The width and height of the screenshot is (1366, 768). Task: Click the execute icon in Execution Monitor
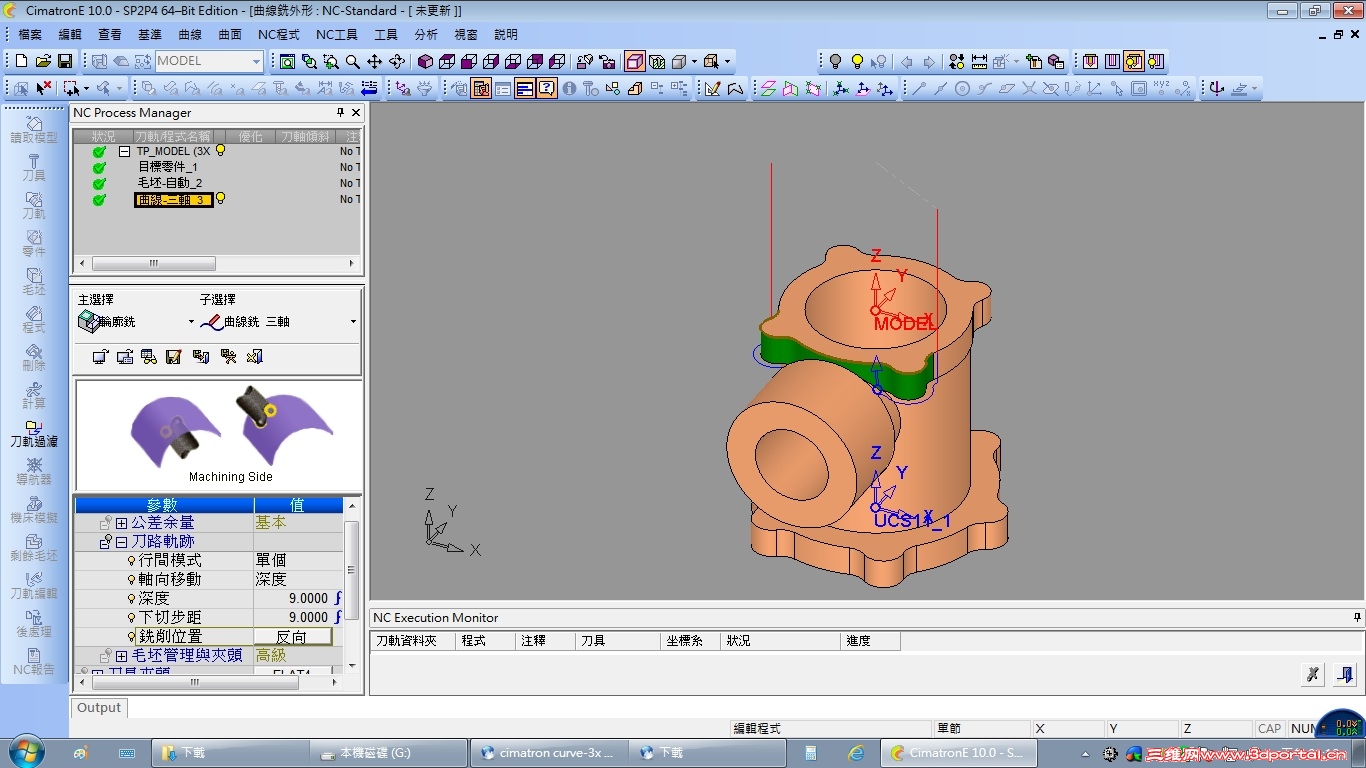coord(1313,674)
